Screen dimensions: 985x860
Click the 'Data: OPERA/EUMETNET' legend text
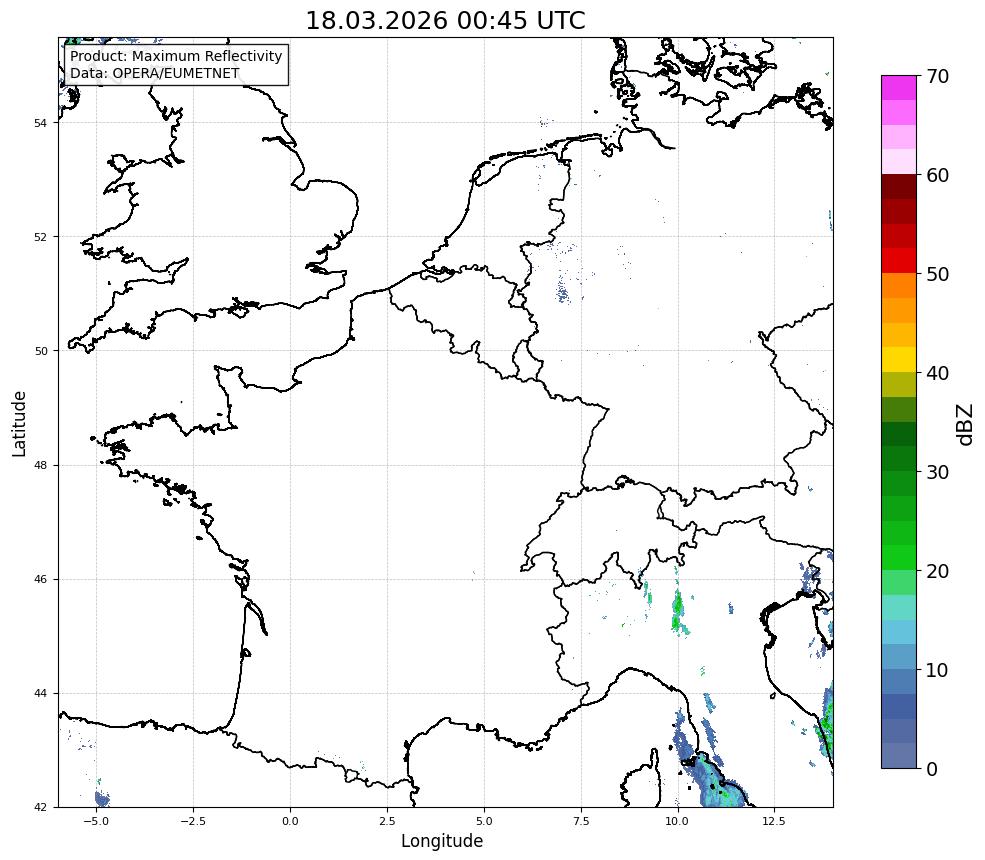155,73
